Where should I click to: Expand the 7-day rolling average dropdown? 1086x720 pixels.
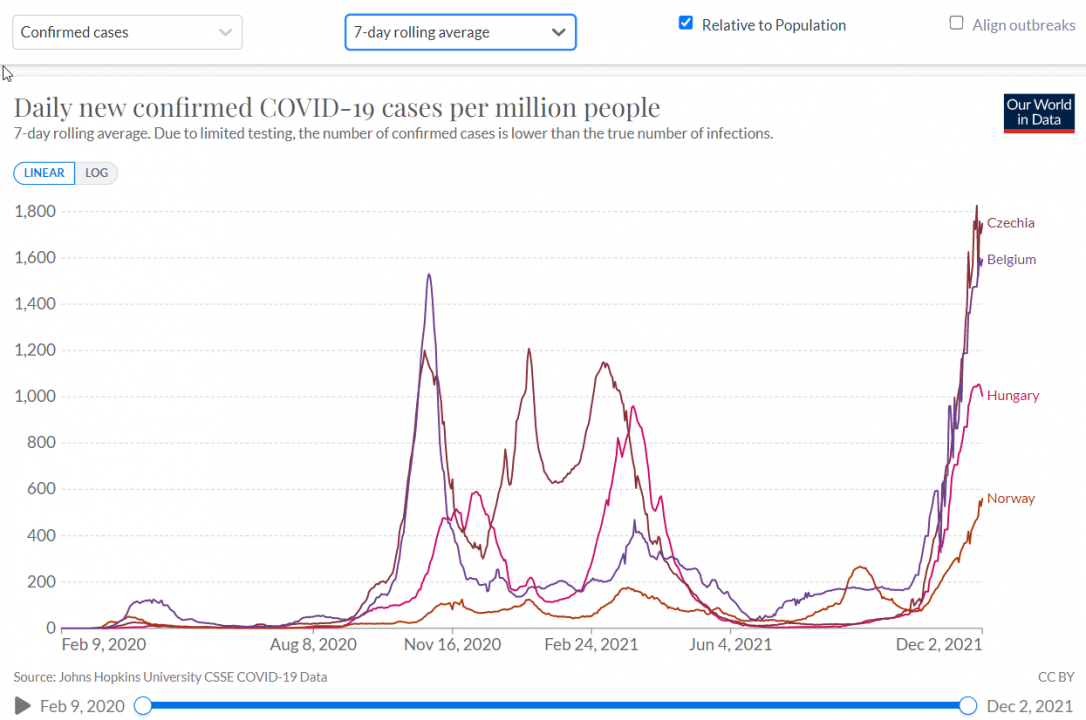[460, 32]
